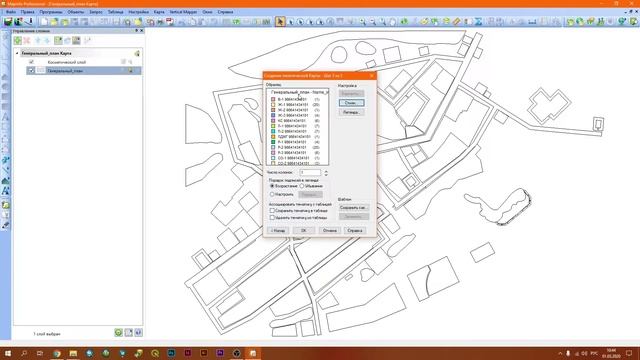Click the < Назад button

(x=278, y=231)
